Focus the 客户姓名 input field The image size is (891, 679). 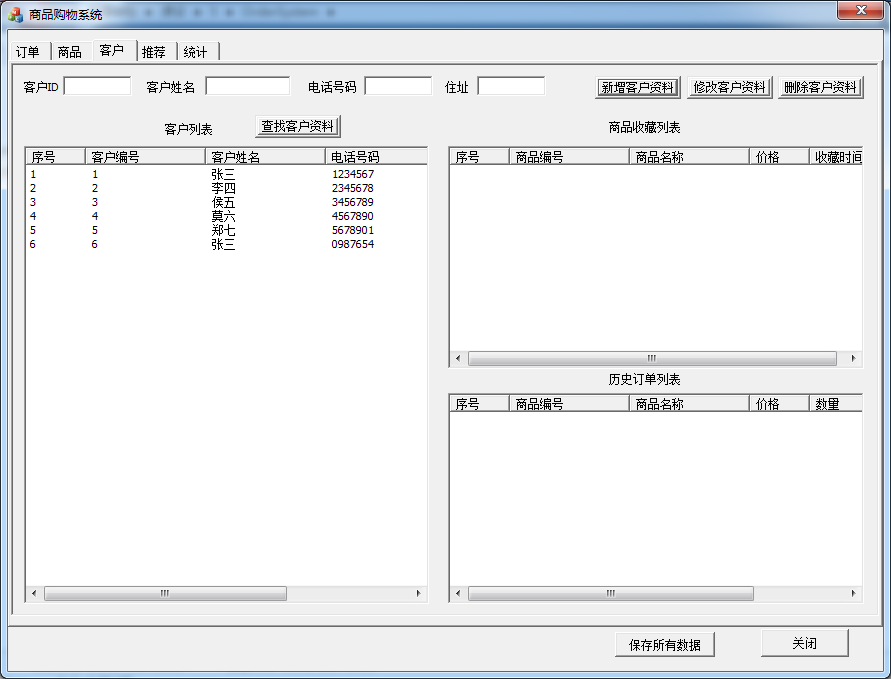click(x=248, y=86)
